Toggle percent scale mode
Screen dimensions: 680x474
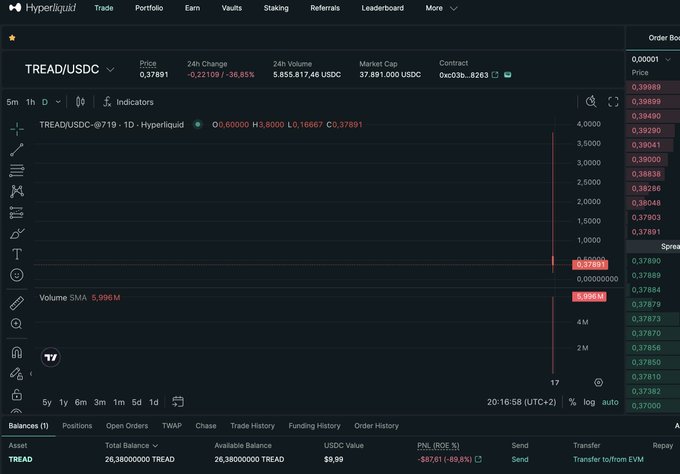coord(572,402)
